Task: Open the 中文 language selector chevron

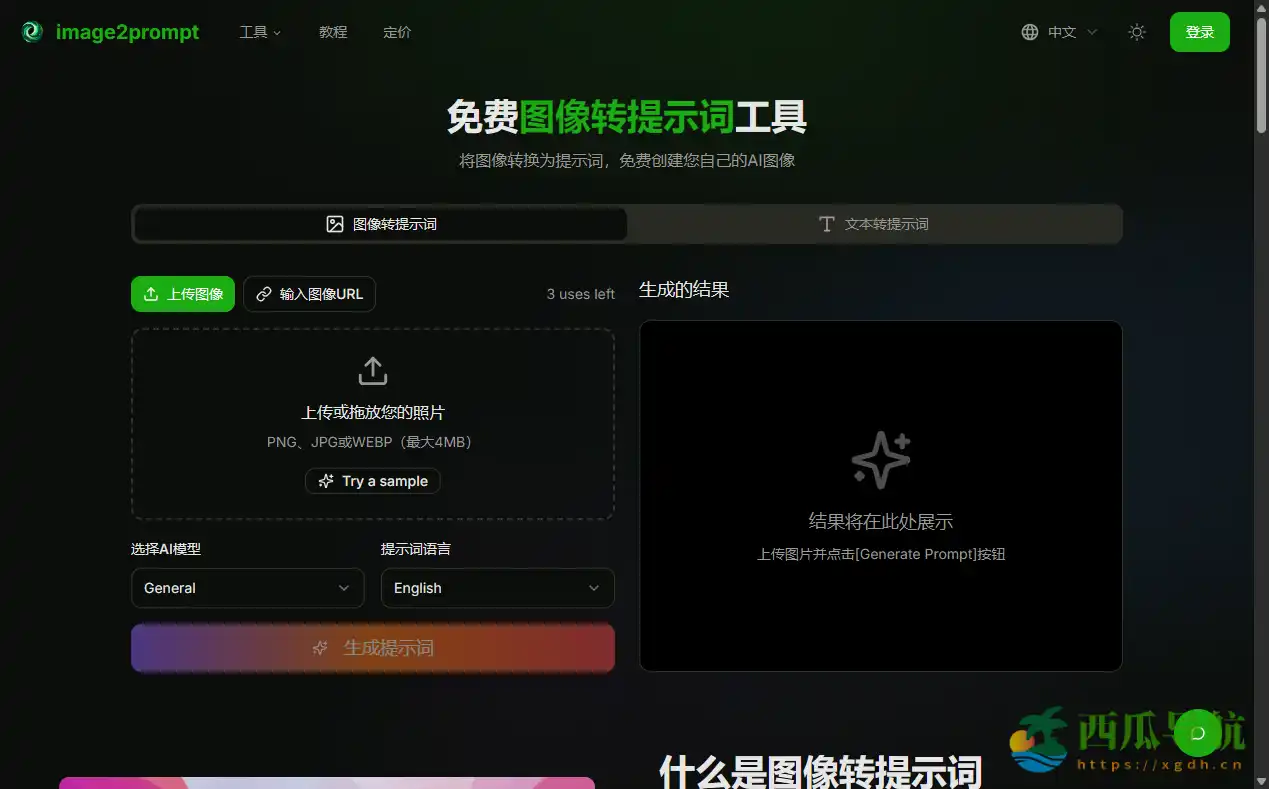Action: 1091,31
